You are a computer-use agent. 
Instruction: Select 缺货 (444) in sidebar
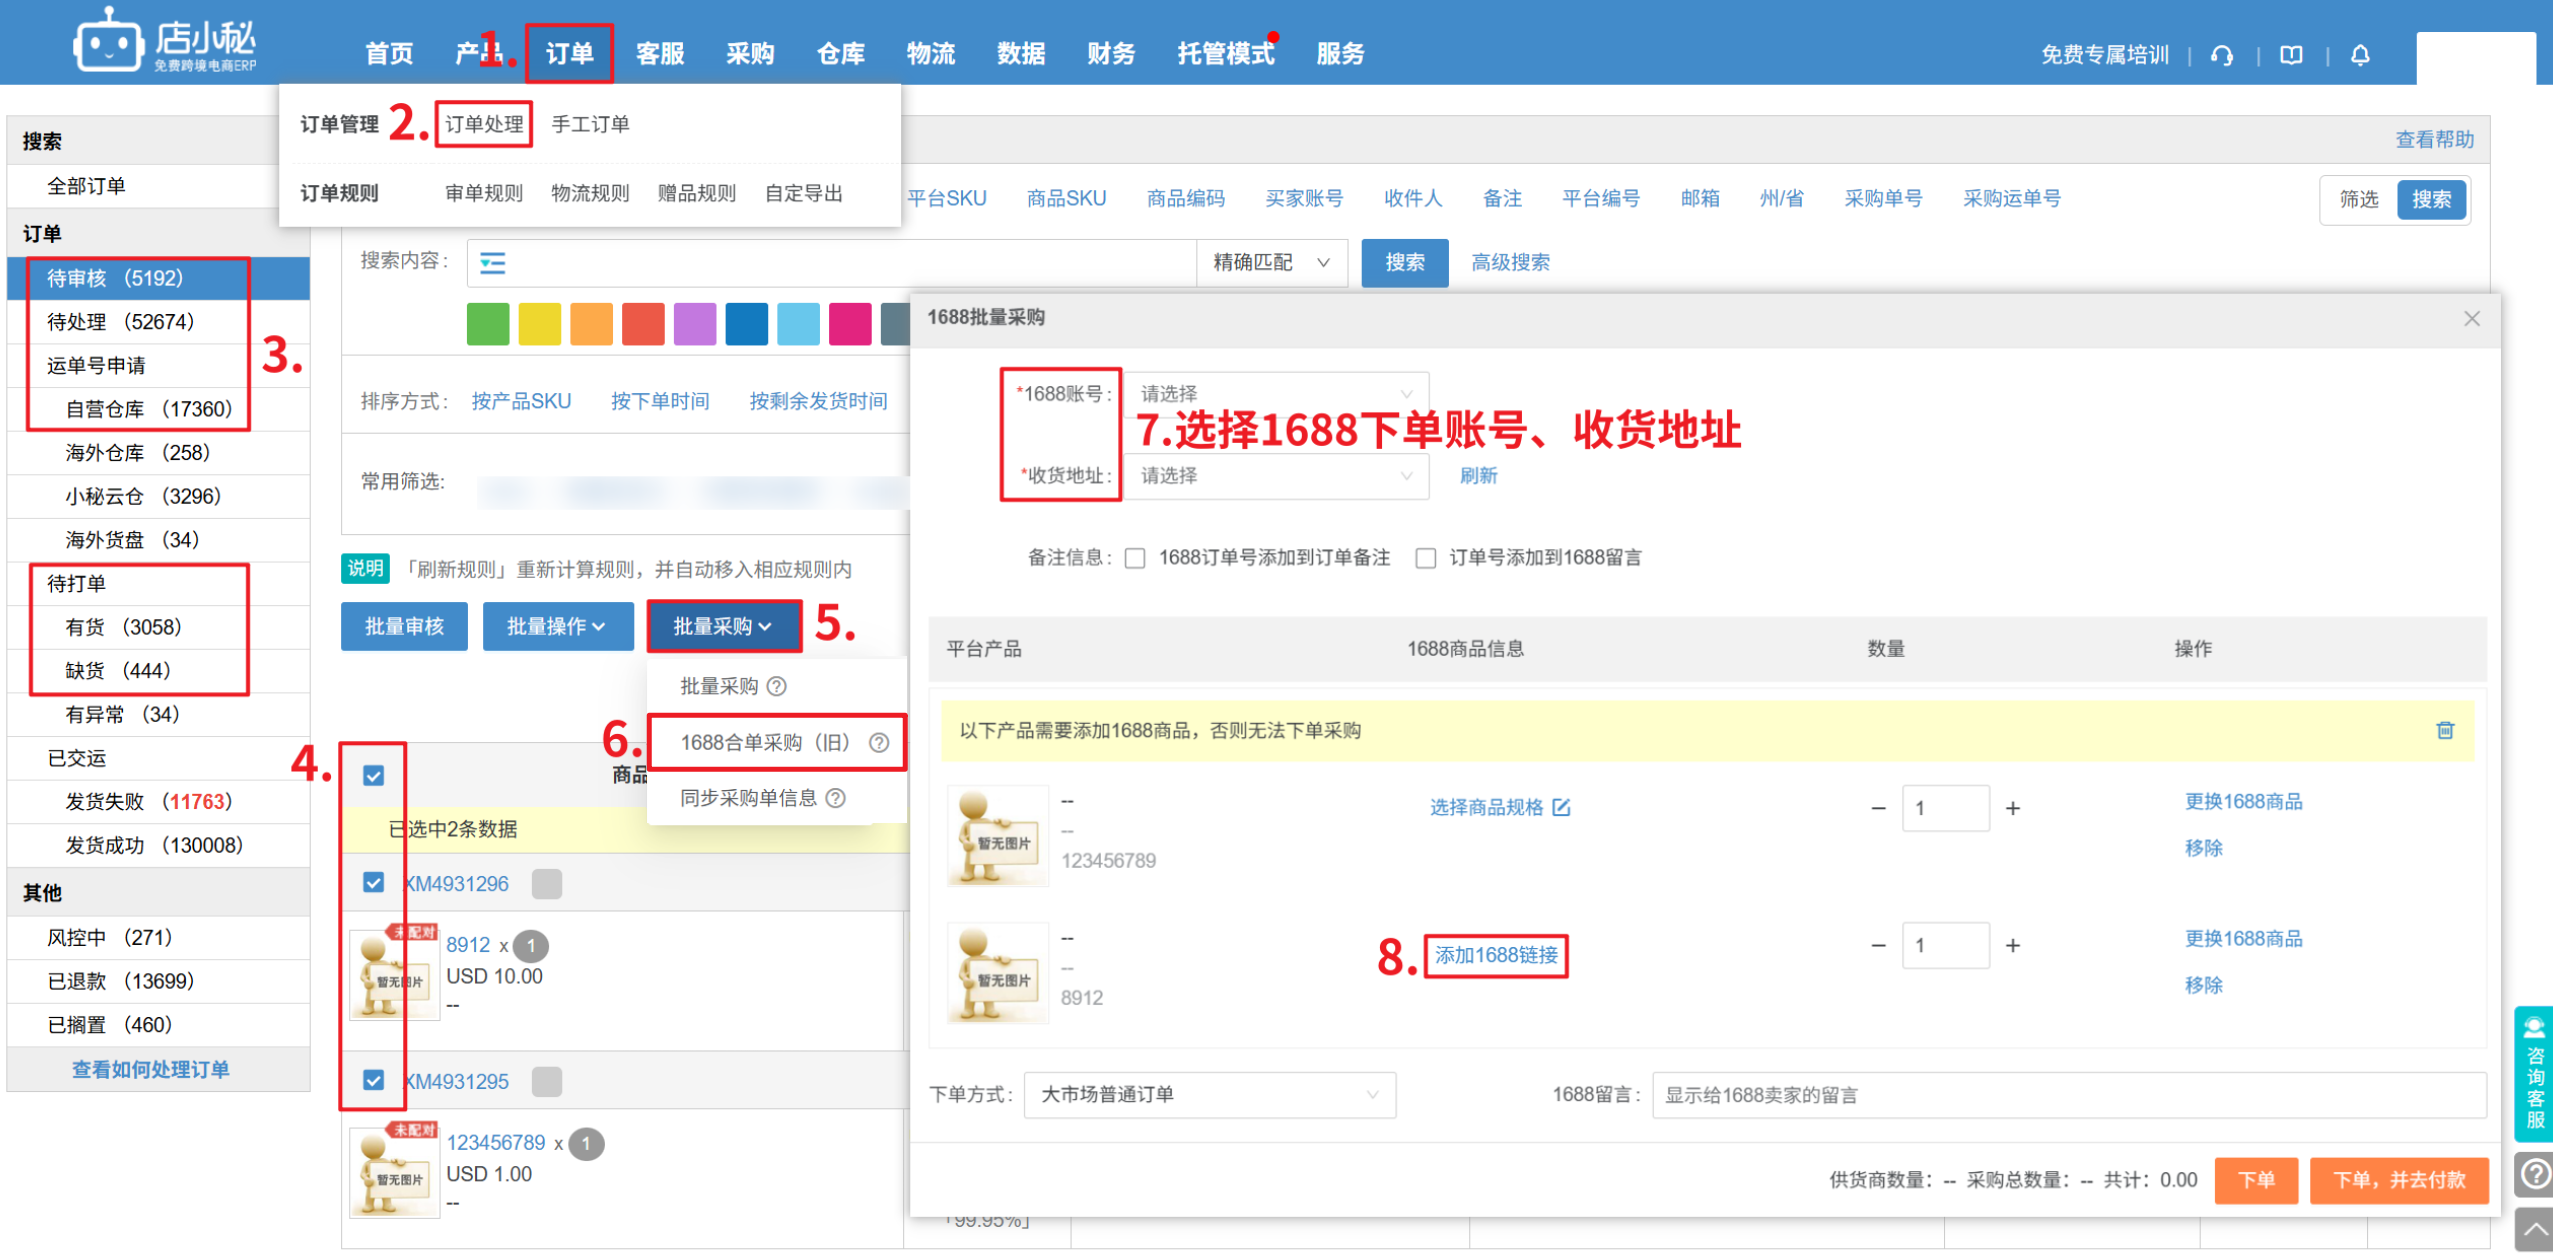pos(158,671)
